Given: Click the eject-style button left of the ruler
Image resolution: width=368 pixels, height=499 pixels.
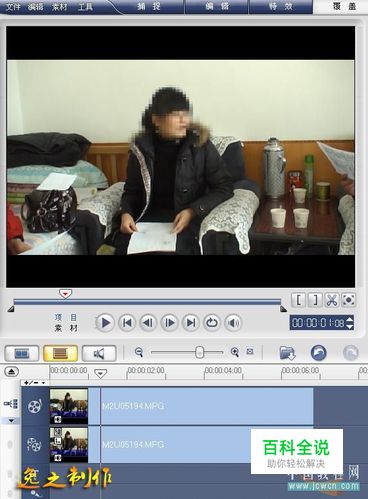Looking at the screenshot, I should (12, 371).
